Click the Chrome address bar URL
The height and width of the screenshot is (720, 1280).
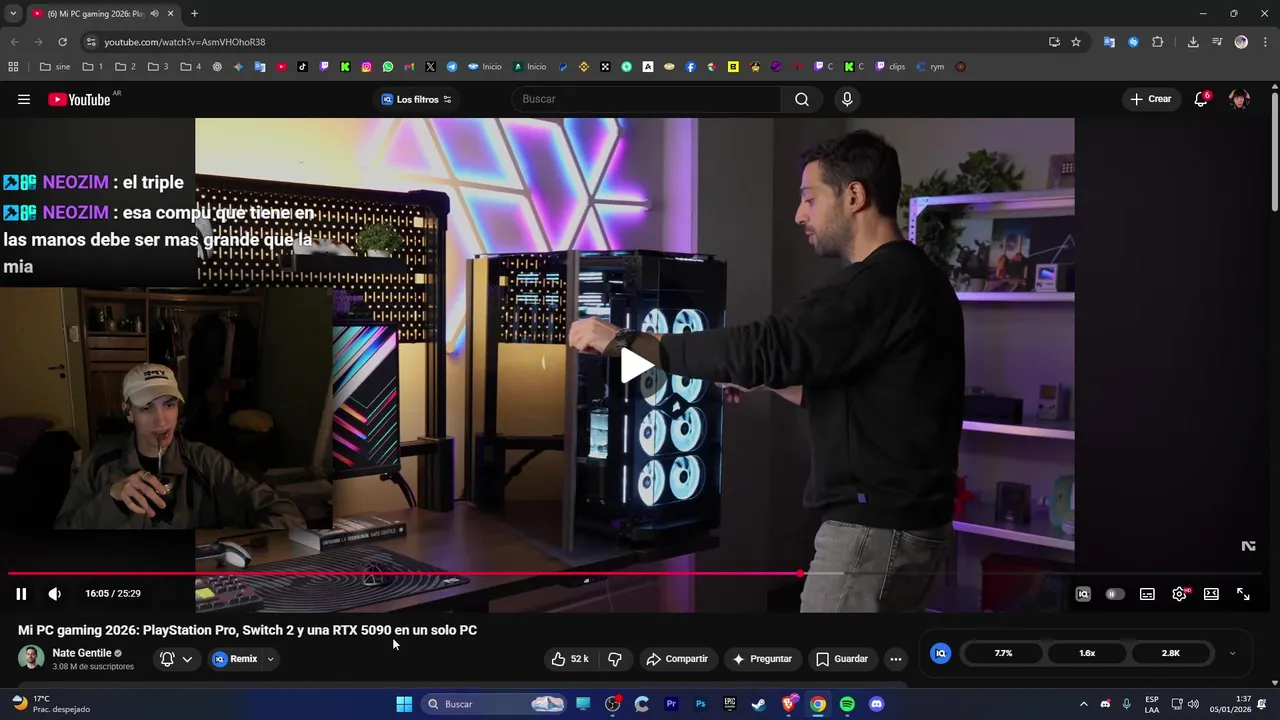click(x=185, y=42)
